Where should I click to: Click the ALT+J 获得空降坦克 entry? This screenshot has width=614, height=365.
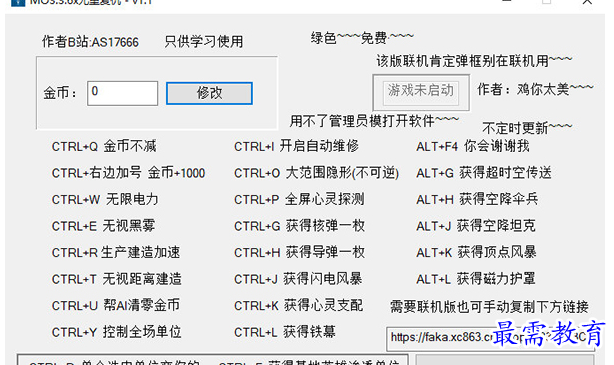(476, 226)
